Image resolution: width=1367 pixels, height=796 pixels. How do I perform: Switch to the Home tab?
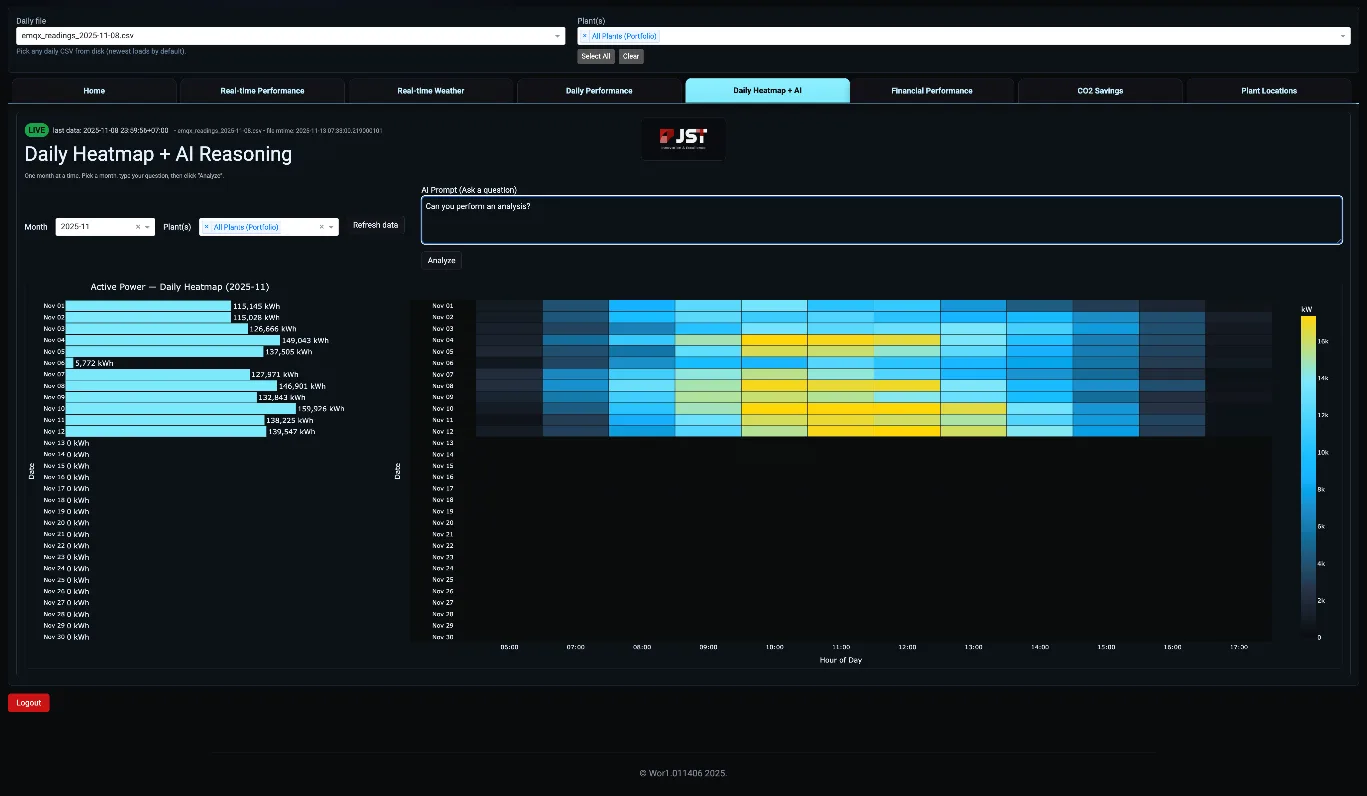click(x=94, y=90)
